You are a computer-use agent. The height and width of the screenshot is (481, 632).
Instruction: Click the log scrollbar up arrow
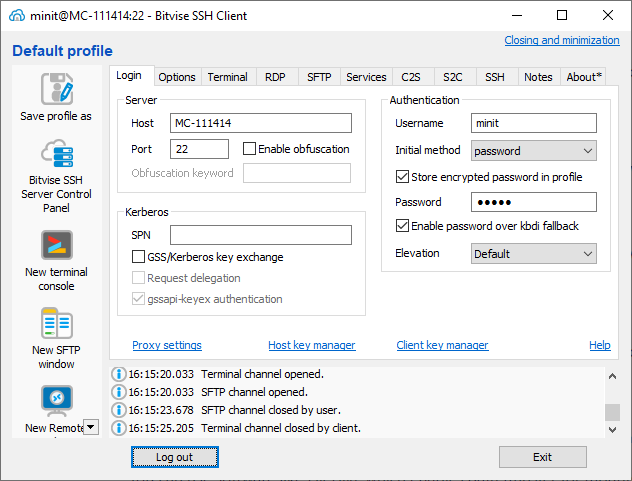612,376
